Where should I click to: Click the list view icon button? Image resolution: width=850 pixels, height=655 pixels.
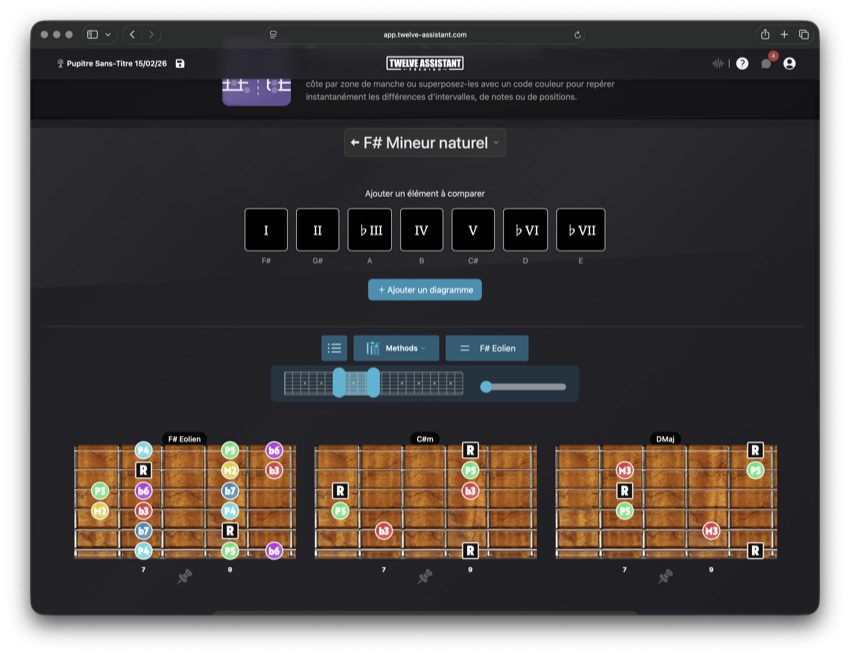334,348
